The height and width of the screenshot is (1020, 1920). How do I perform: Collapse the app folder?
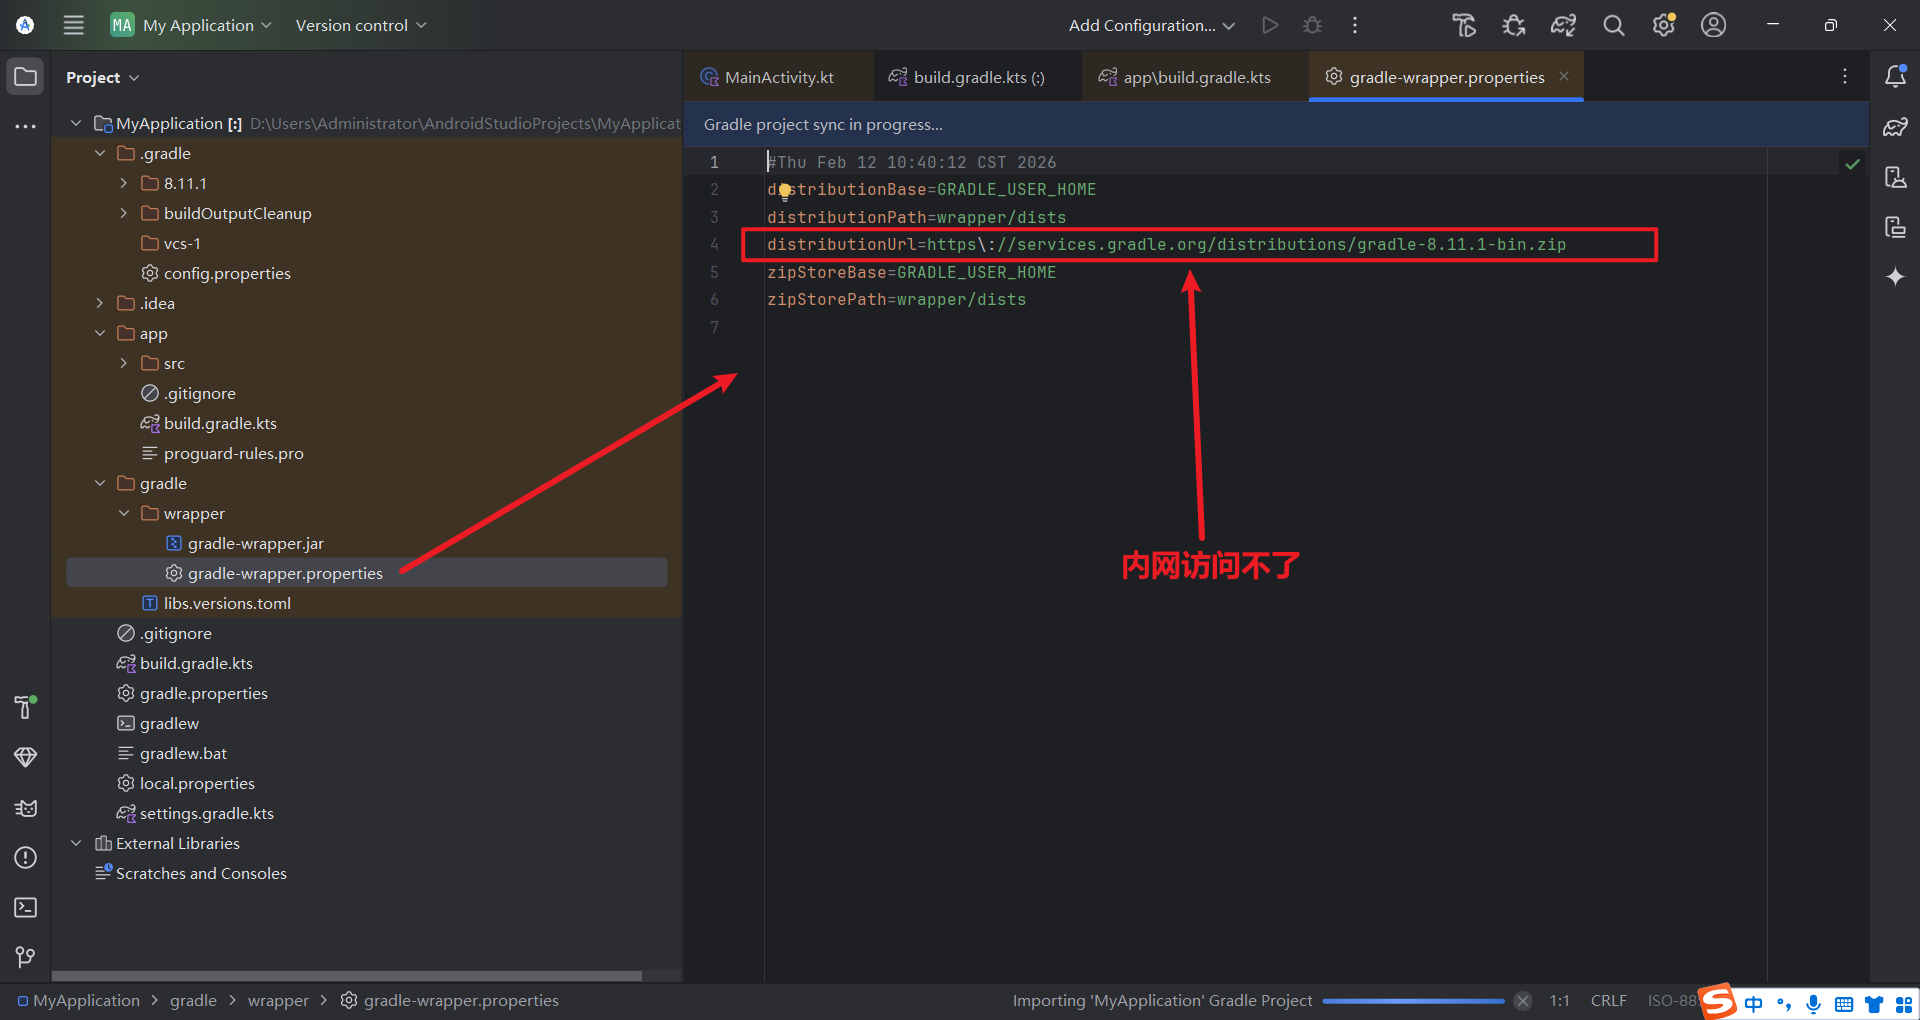point(100,333)
